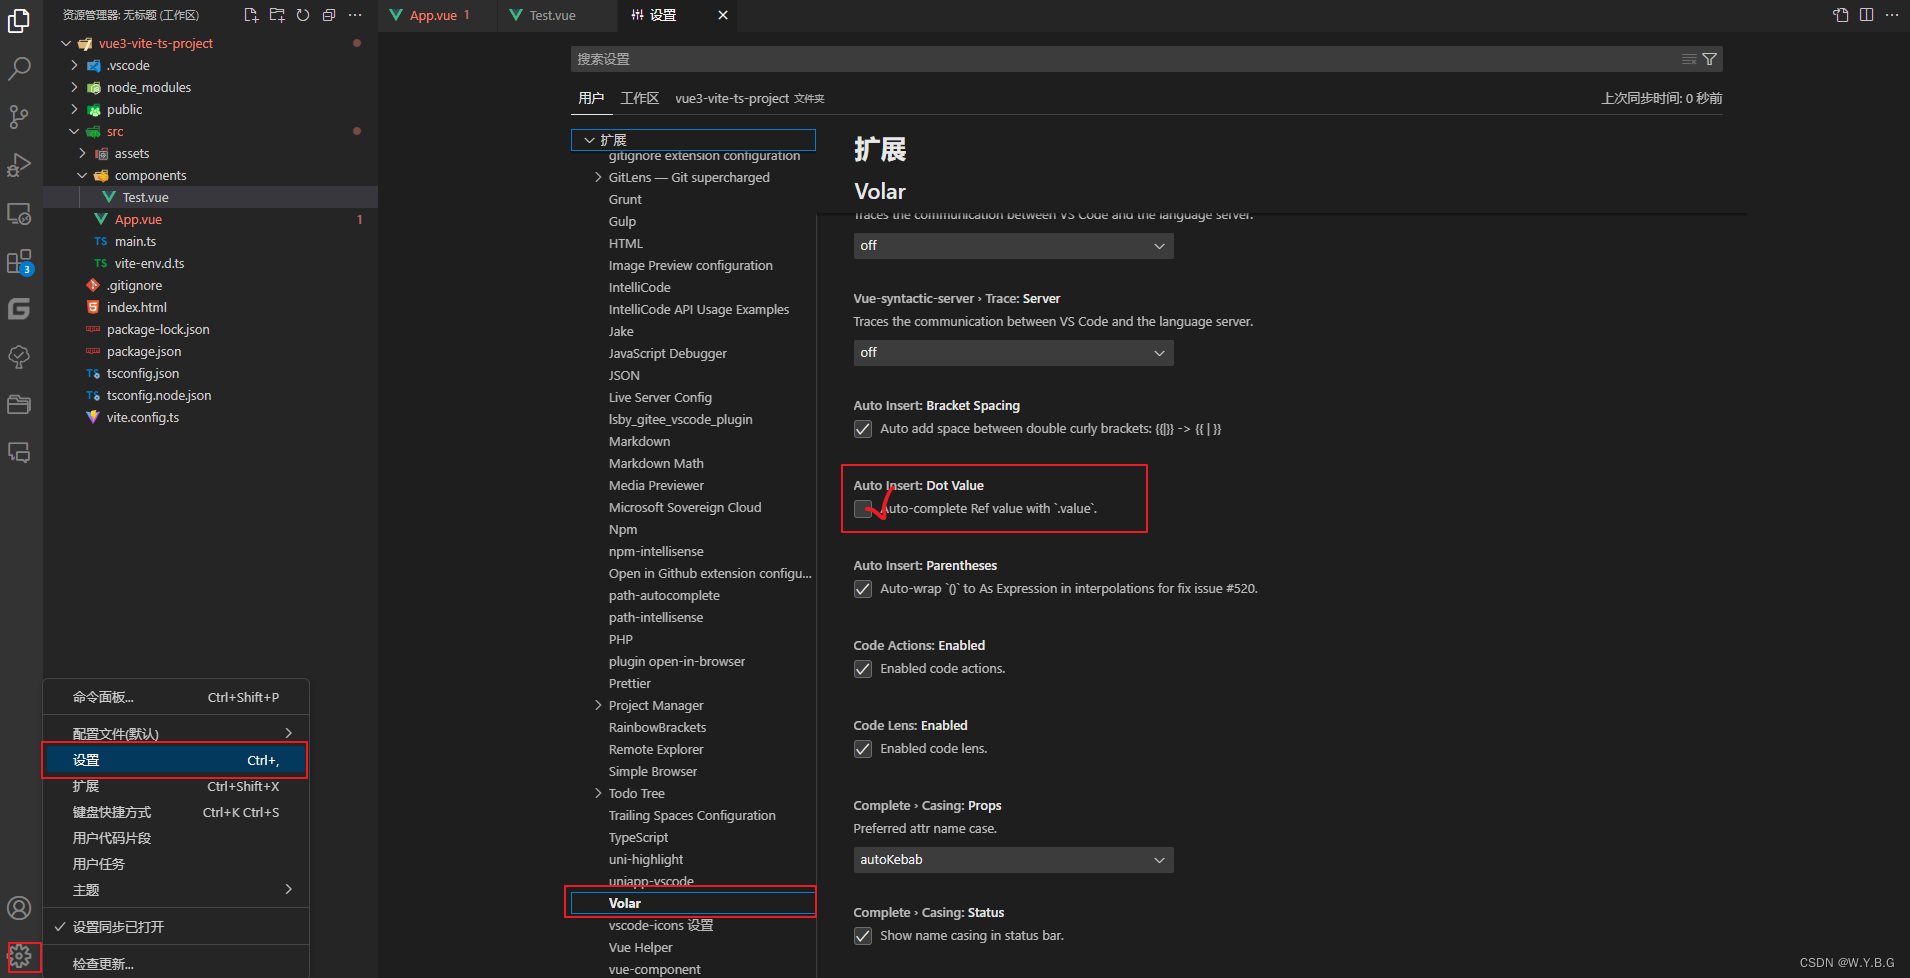Expand the .vscode folder

pyautogui.click(x=74, y=65)
